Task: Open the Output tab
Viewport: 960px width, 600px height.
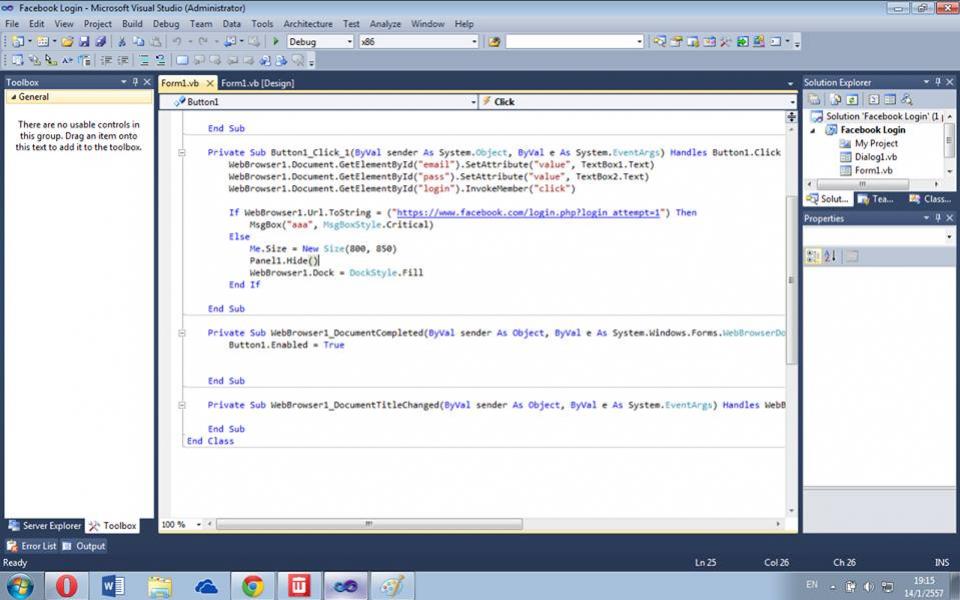Action: coord(84,546)
